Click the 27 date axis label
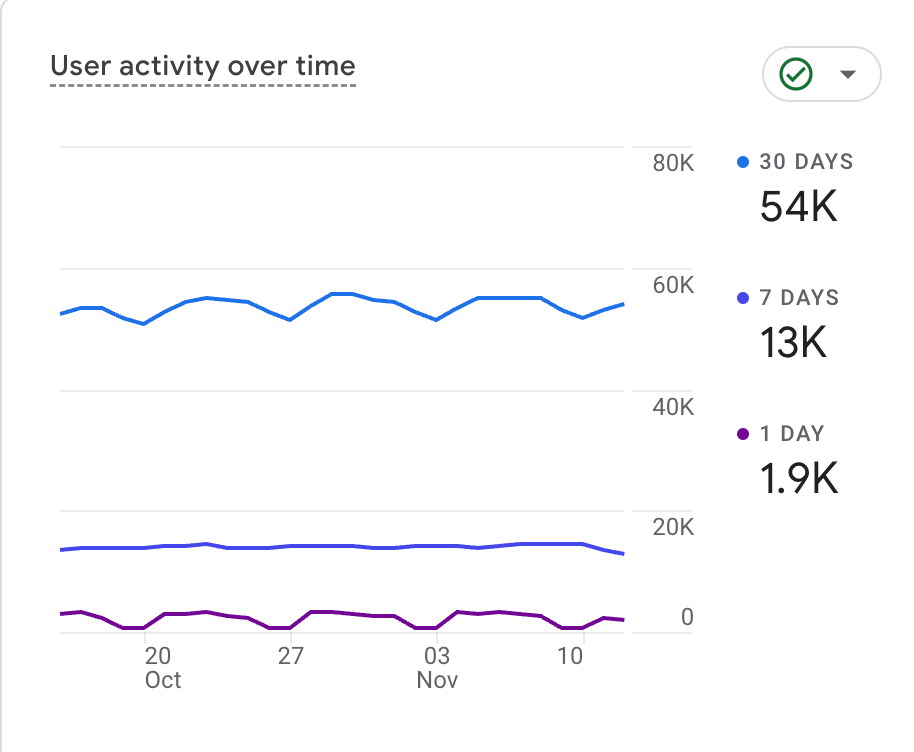Viewport: 914px width, 752px height. pos(290,656)
